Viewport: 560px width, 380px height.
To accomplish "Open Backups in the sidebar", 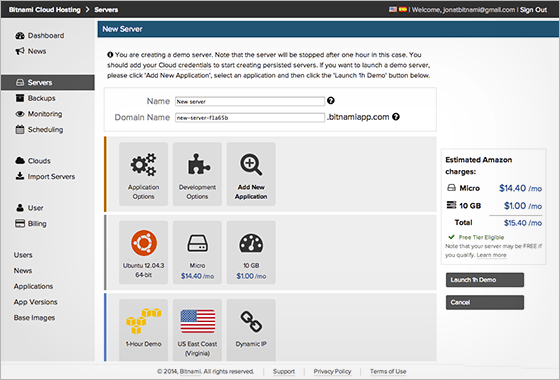I will [x=35, y=98].
